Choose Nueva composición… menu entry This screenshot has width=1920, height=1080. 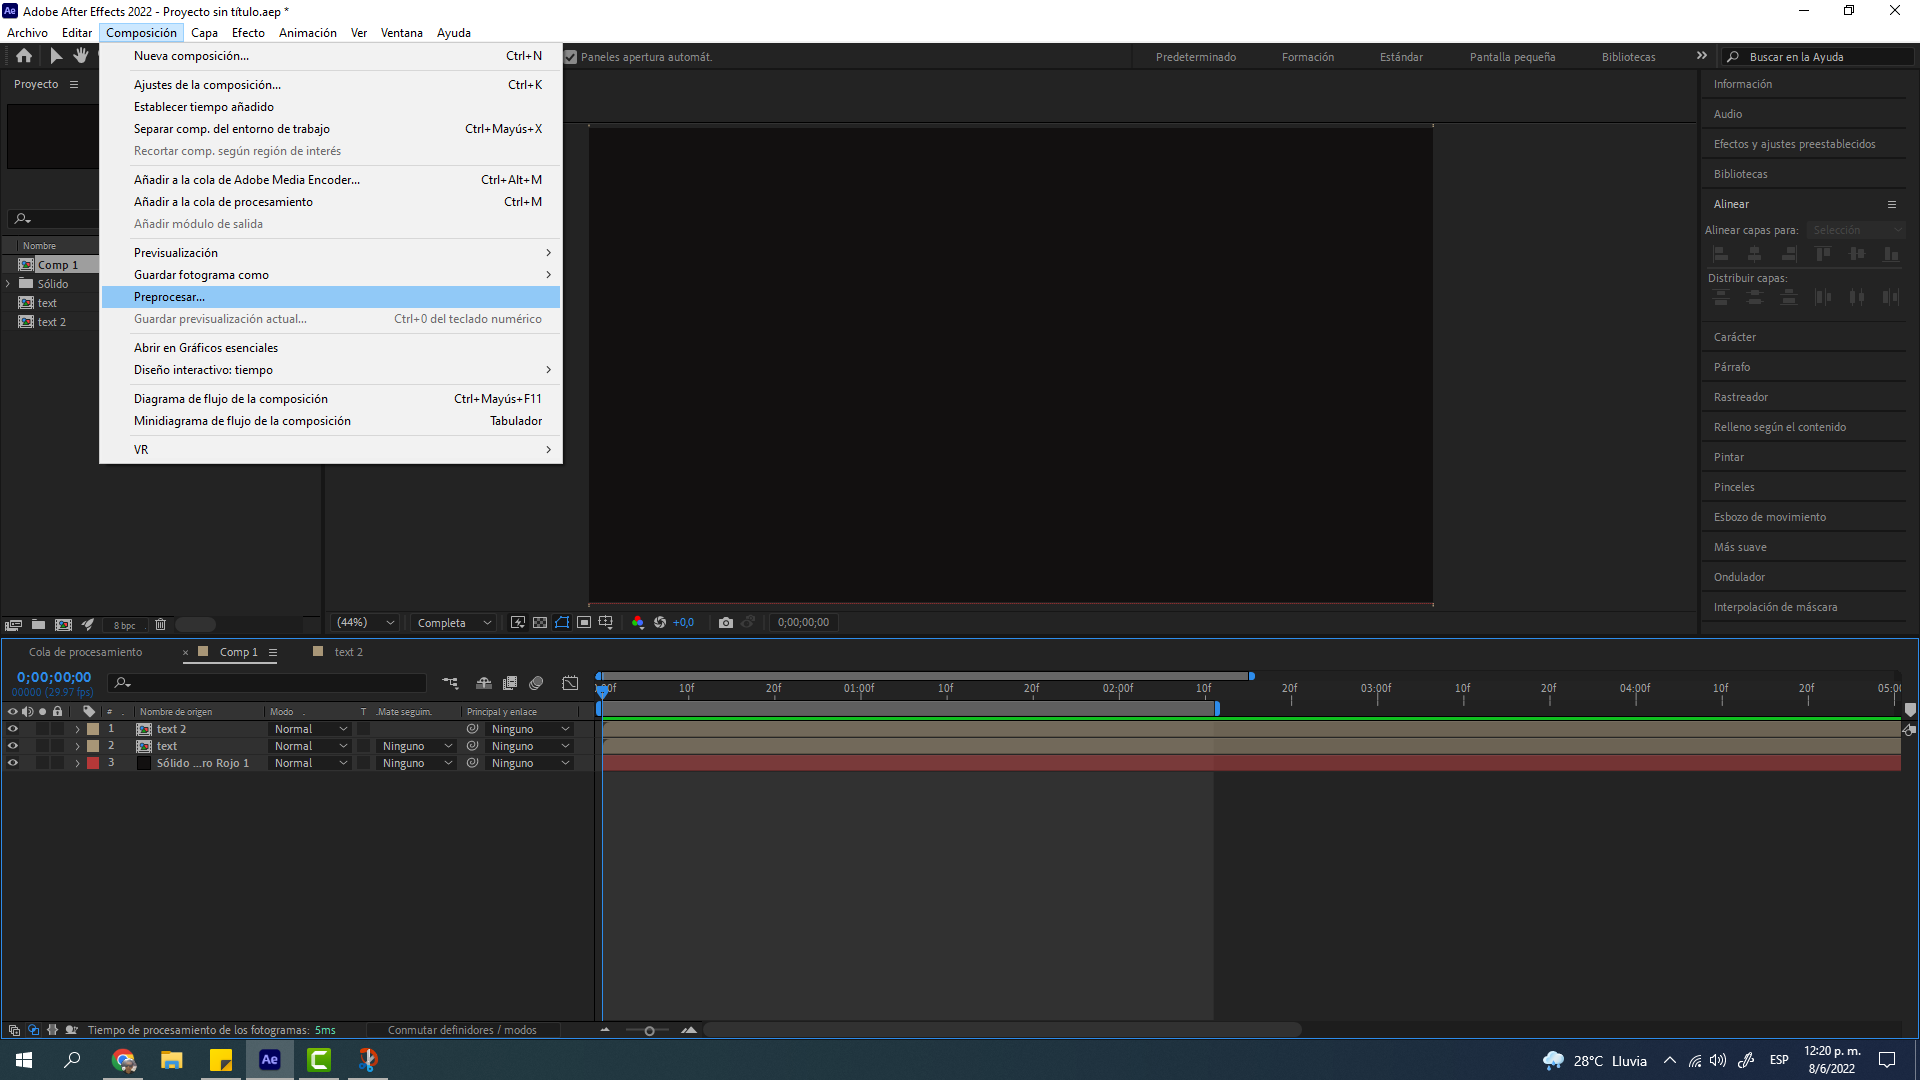coord(331,56)
